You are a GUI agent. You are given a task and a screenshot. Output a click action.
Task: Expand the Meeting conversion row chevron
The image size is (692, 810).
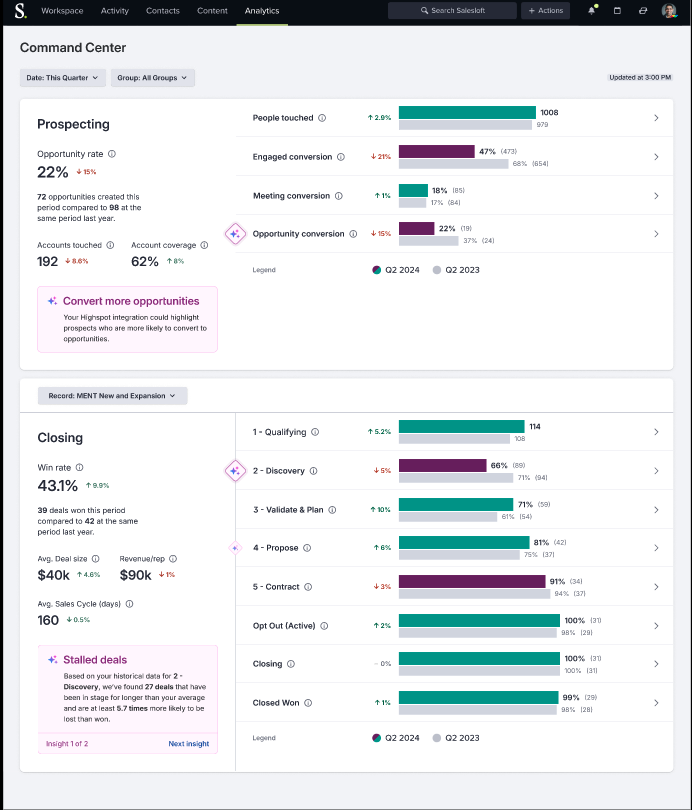(x=656, y=196)
